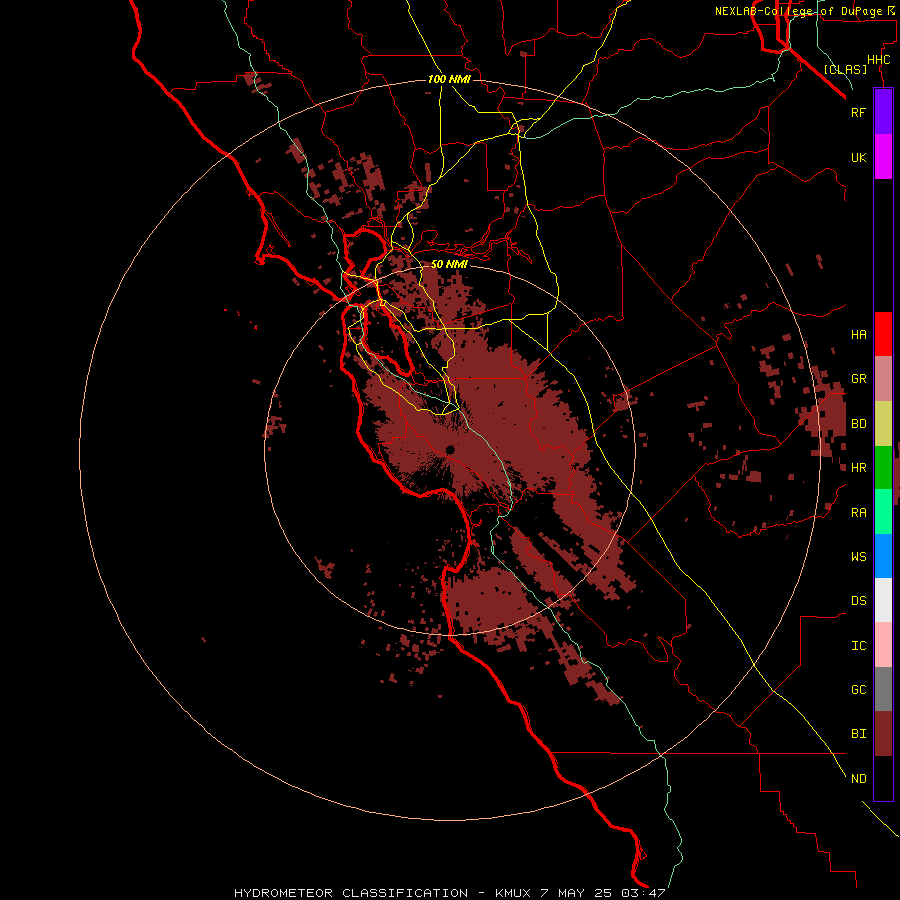This screenshot has height=900, width=900.
Task: Click the KMUX radar site center dot
Action: tap(450, 449)
